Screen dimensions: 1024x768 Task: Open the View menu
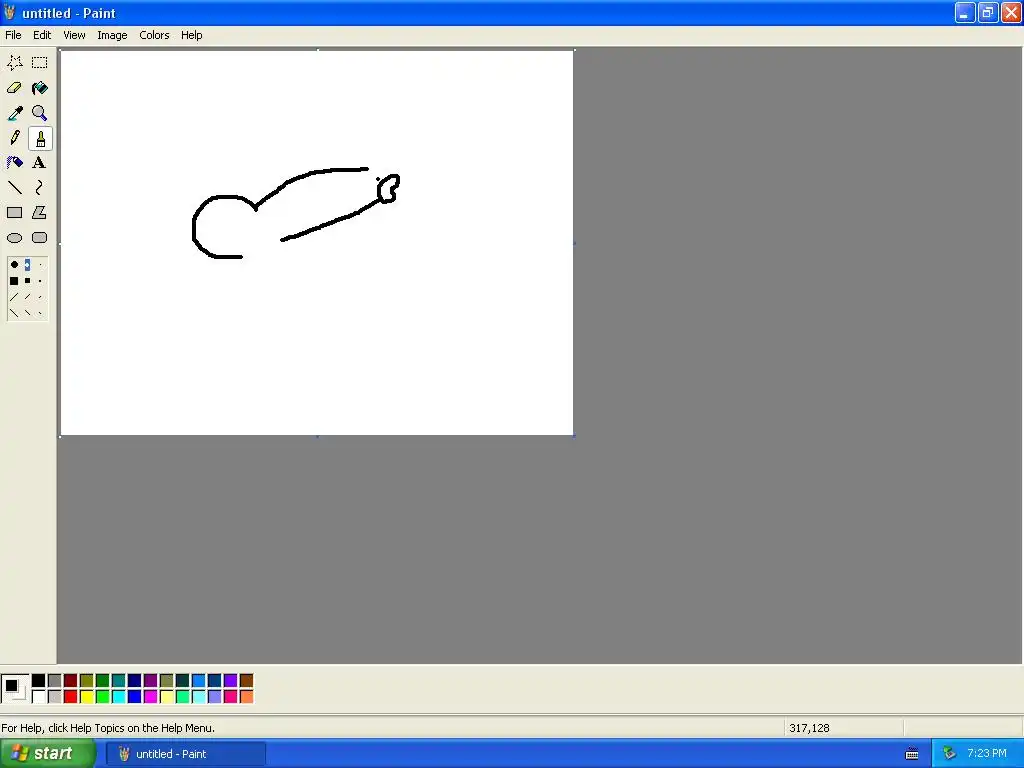74,35
